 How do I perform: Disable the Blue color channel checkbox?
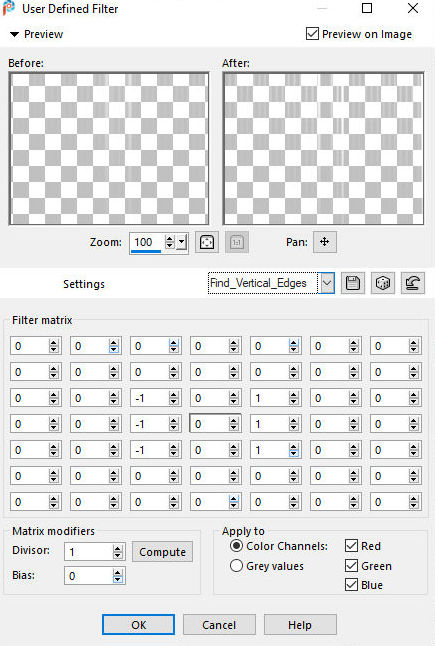click(x=351, y=585)
